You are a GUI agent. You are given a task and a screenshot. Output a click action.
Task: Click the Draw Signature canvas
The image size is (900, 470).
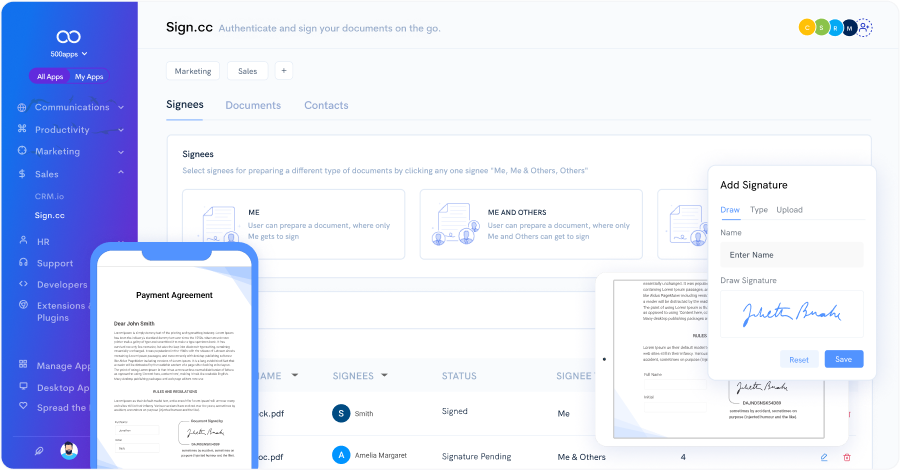[792, 314]
